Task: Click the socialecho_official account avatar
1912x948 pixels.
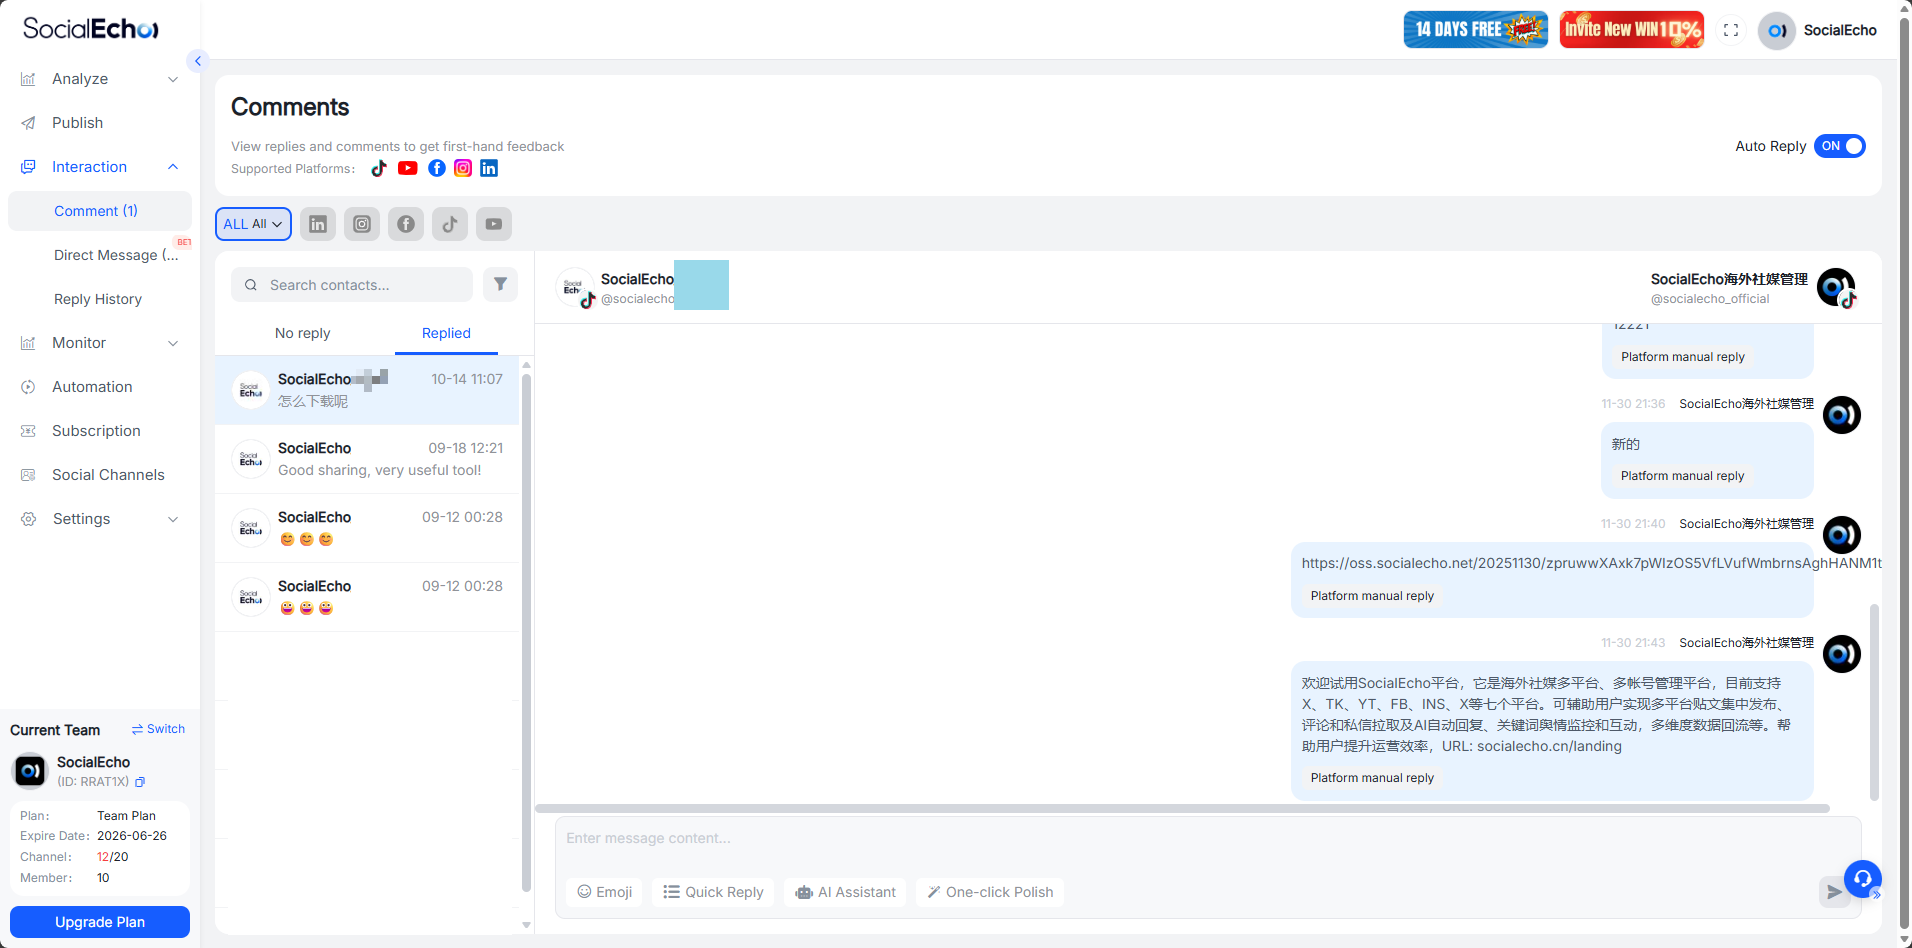Action: (x=1836, y=288)
